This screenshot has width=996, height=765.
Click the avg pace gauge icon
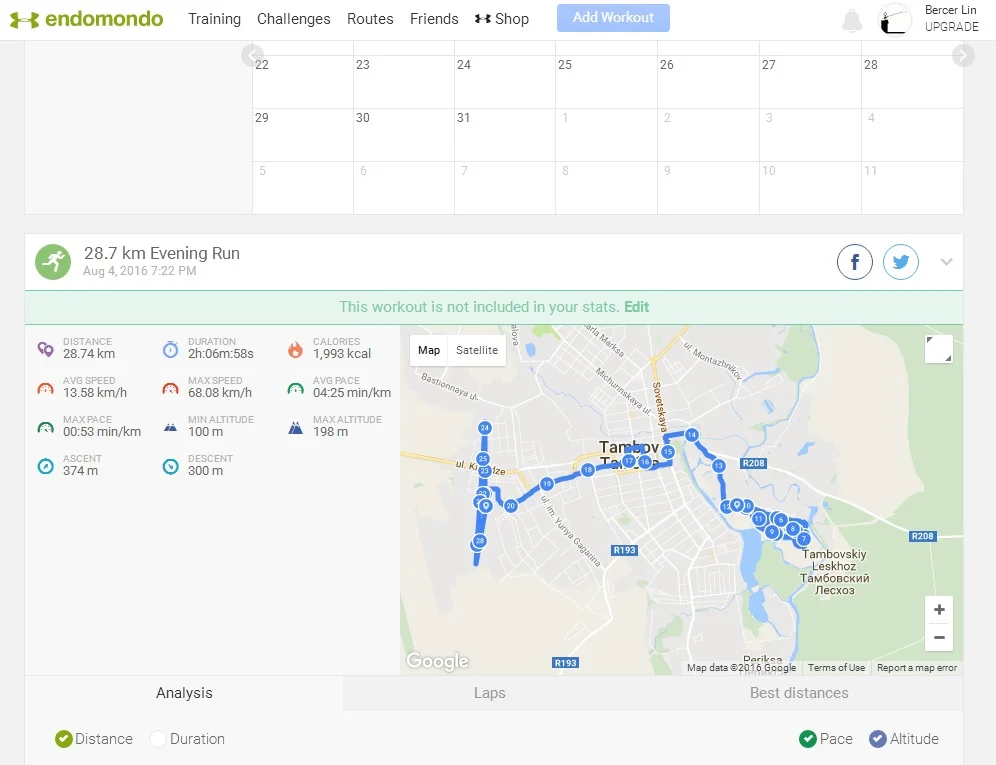pos(295,388)
